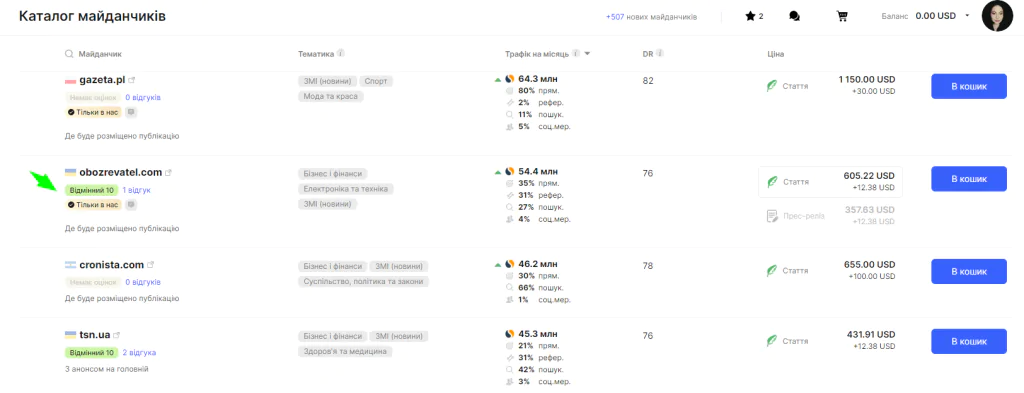Image resolution: width=1024 pixels, height=393 pixels.
Task: Add tsn.ua to cart with В кошик
Action: click(968, 341)
